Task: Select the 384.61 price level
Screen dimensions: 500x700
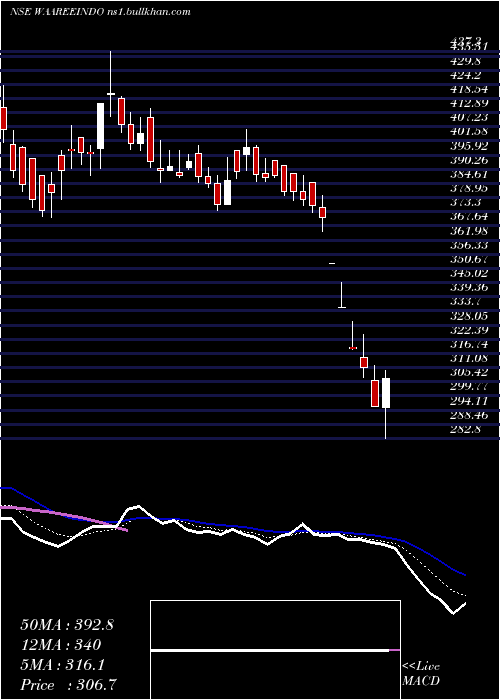Action: (x=471, y=174)
